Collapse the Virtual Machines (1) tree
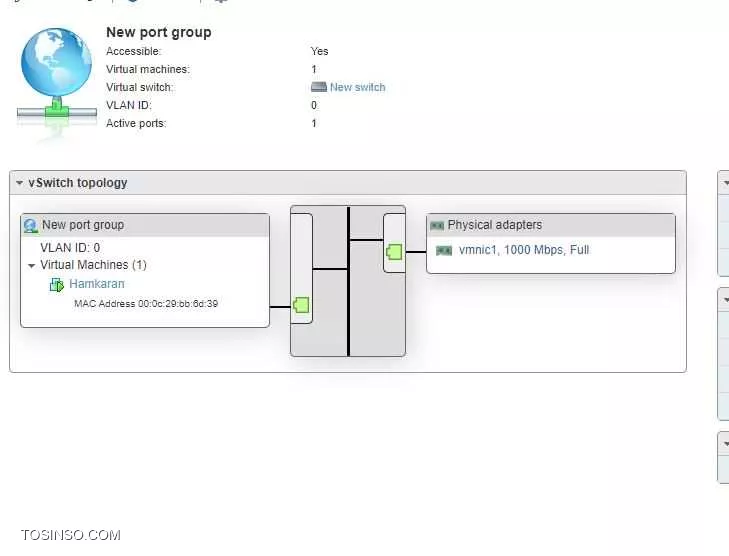Image resolution: width=729 pixels, height=556 pixels. point(32,266)
